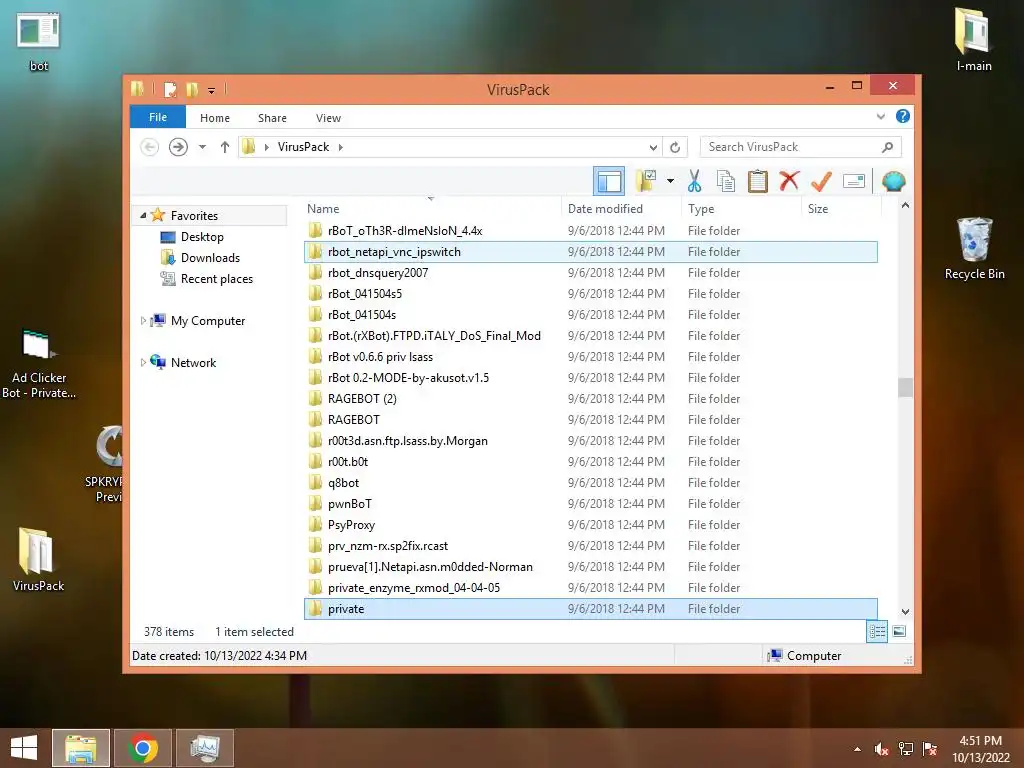
Task: Click the file list vertical scrollbar thumb
Action: (x=905, y=387)
